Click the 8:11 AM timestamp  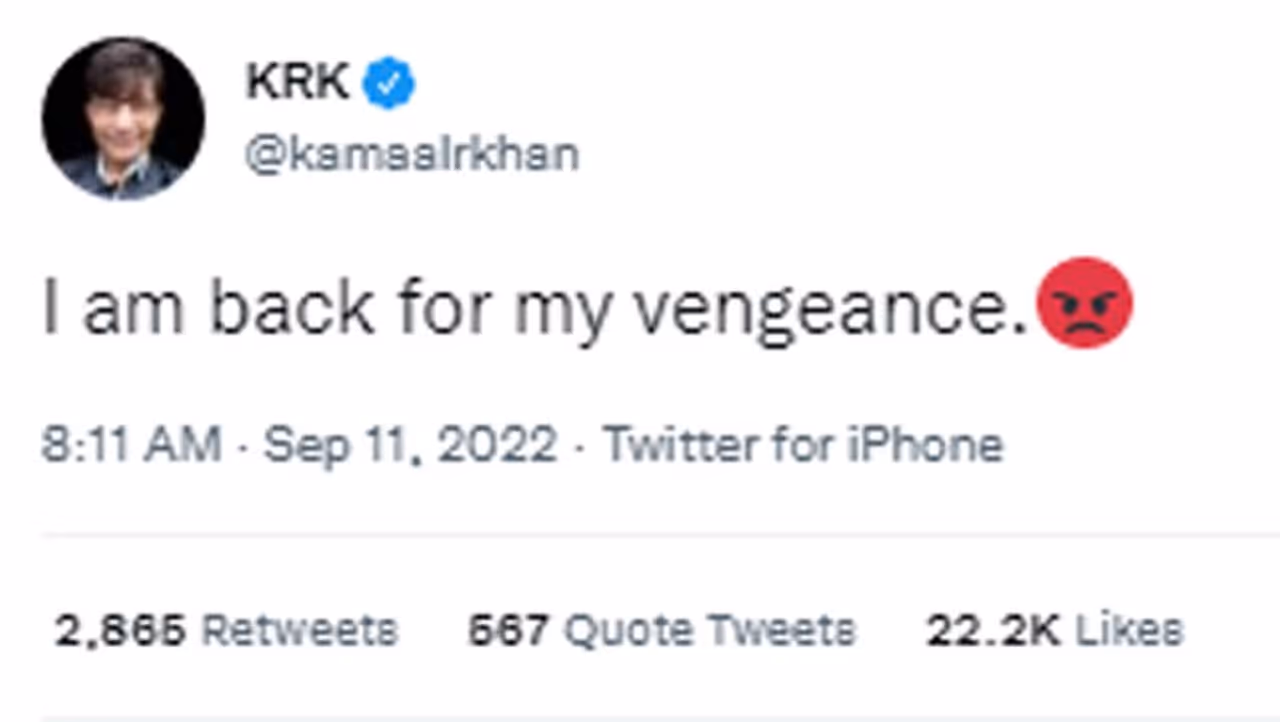pos(131,445)
